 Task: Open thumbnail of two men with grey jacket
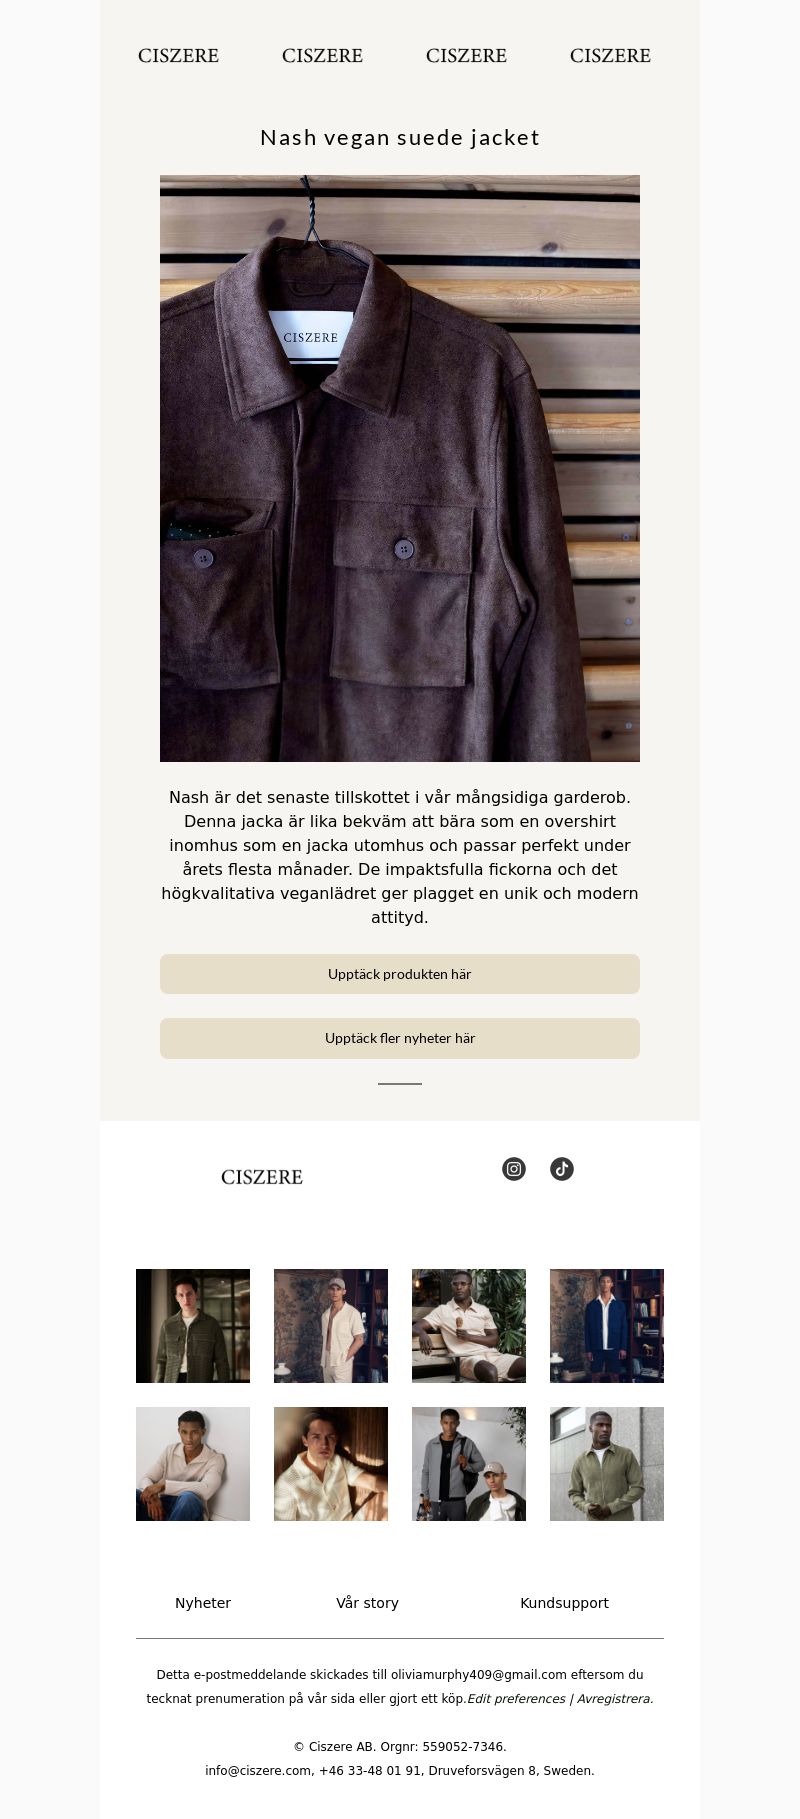point(469,1464)
